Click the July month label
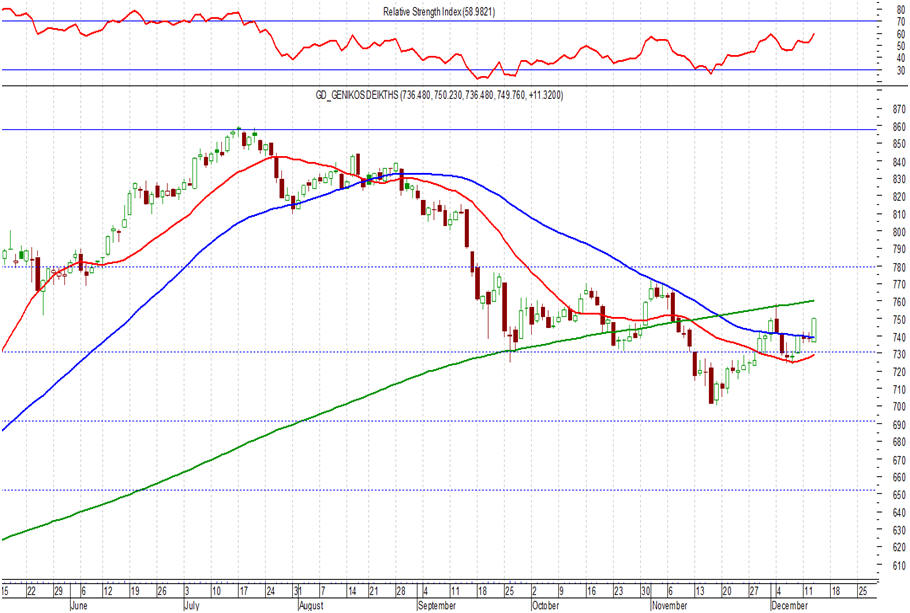 click(x=192, y=605)
